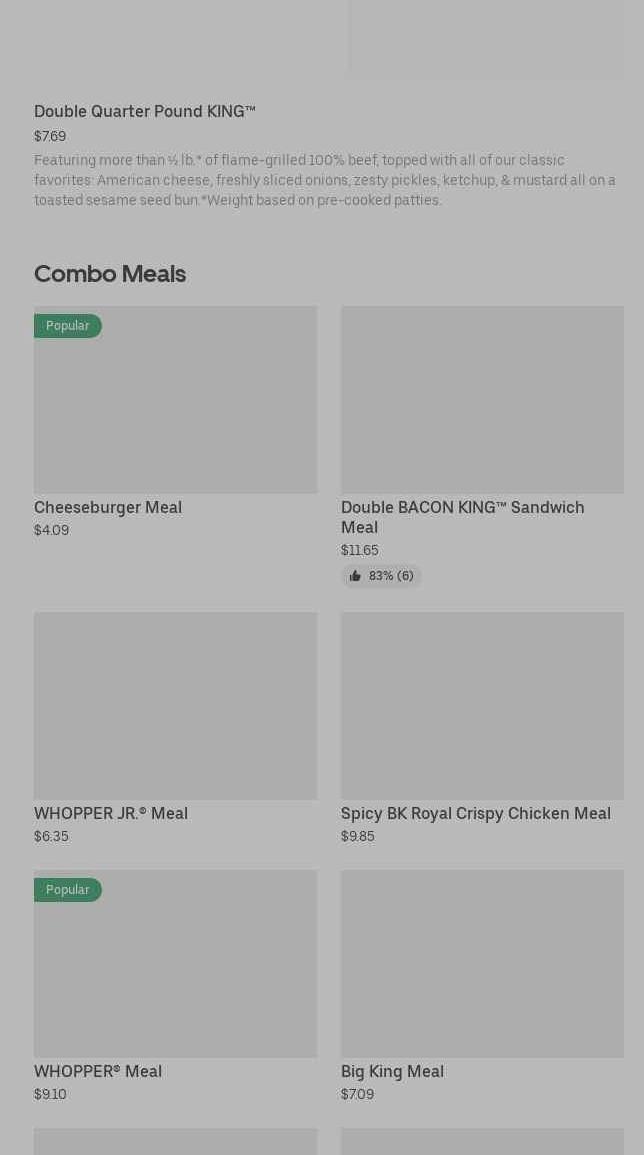Click the $7.69 Double Quarter Pound price
Image resolution: width=644 pixels, height=1155 pixels.
pyautogui.click(x=50, y=136)
